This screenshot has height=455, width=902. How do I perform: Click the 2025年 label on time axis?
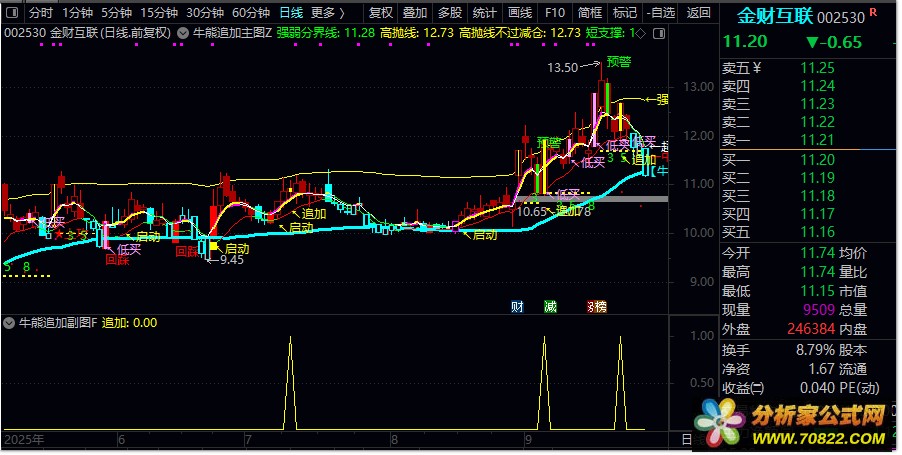[x=24, y=440]
